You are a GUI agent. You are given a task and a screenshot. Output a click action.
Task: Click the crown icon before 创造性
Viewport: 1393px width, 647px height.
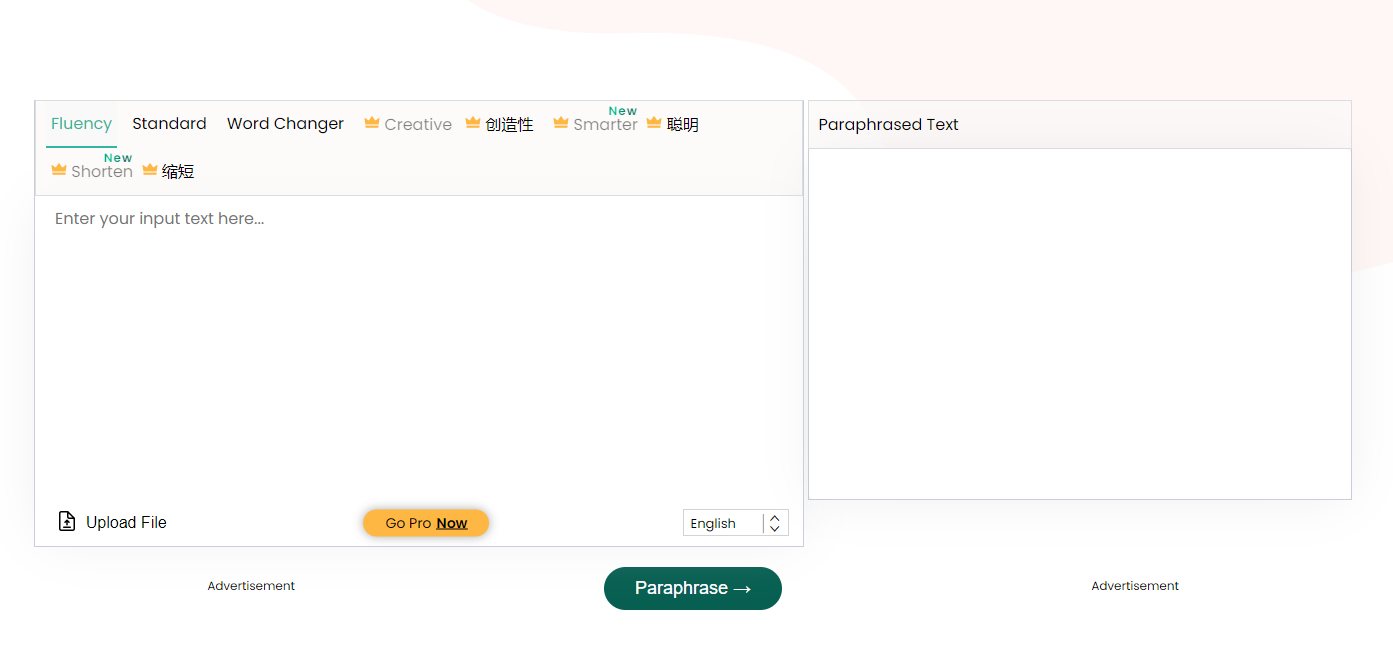473,123
